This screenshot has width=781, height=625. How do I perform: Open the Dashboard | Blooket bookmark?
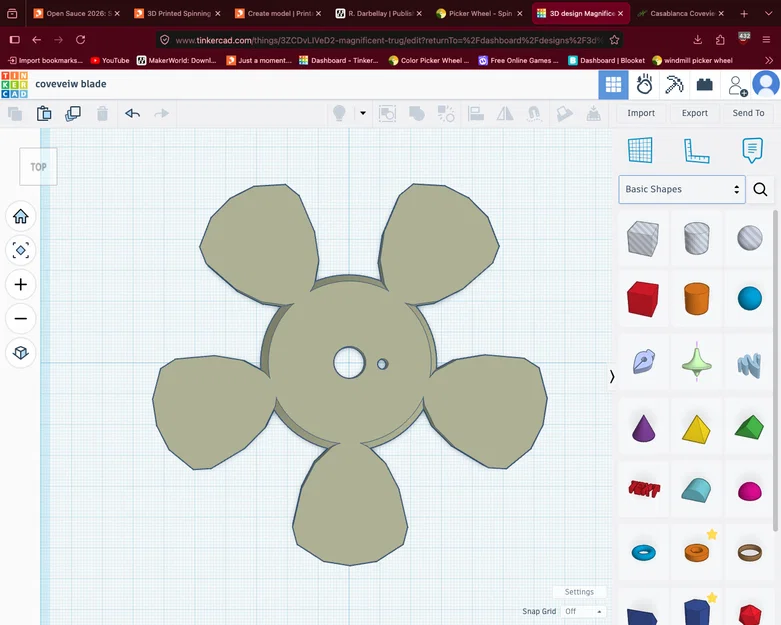click(x=607, y=61)
